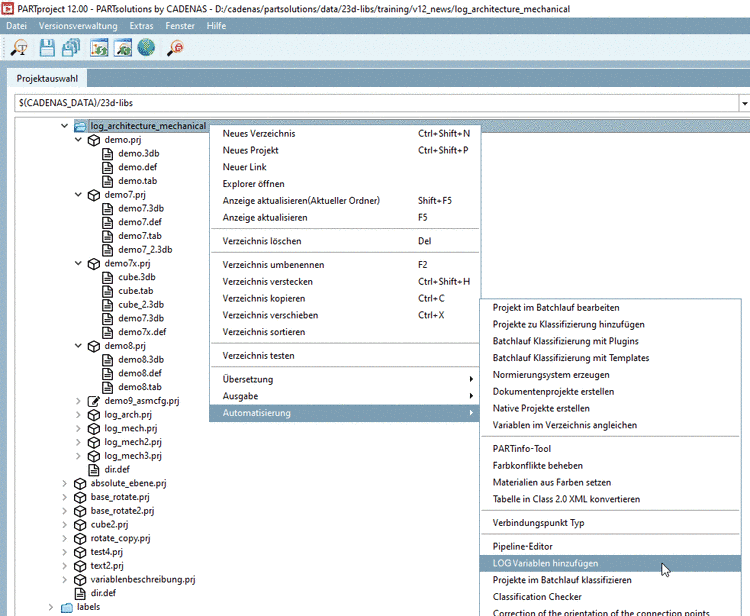The width and height of the screenshot is (750, 616).
Task: Collapse the demo7x.prj tree node
Action: (x=78, y=263)
